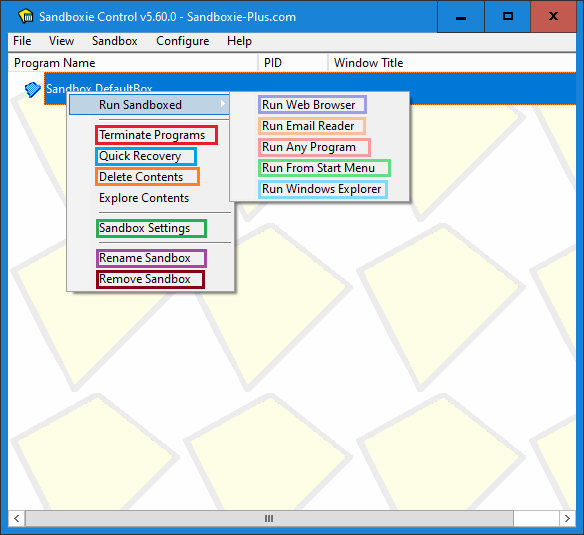Open the Help menu
584x535 pixels.
[x=239, y=41]
